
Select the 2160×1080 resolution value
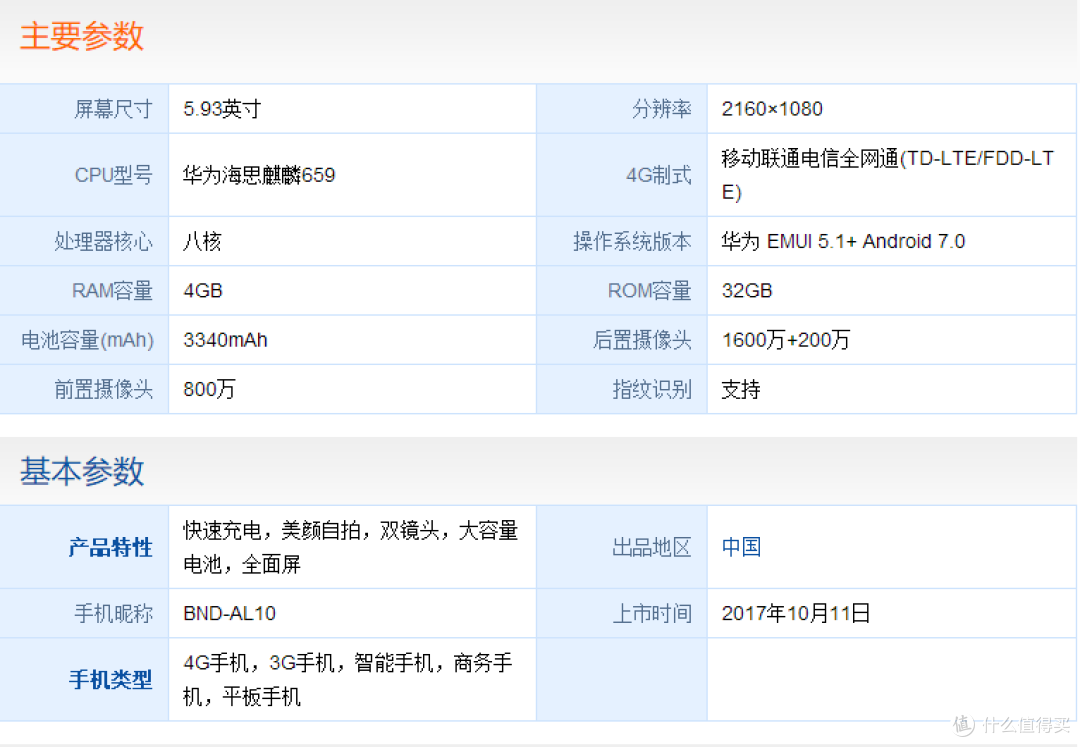coord(772,109)
